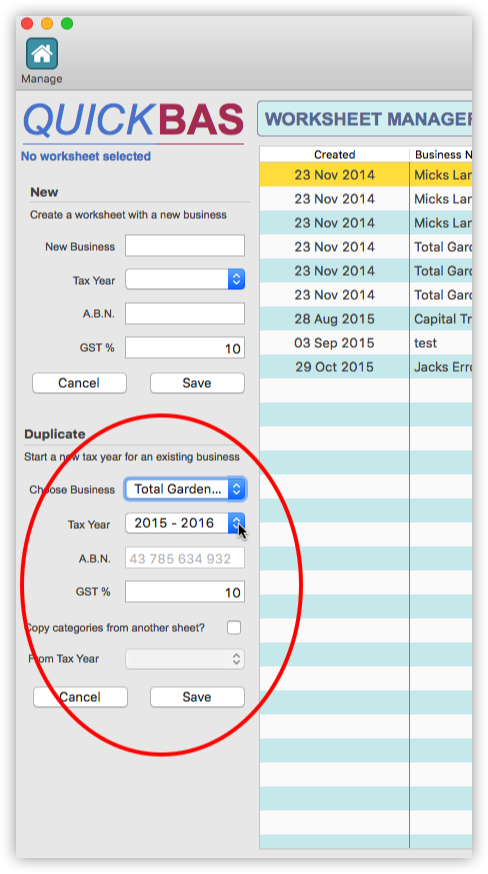The width and height of the screenshot is (488, 874).
Task: Click the New Business input field
Action: click(185, 246)
